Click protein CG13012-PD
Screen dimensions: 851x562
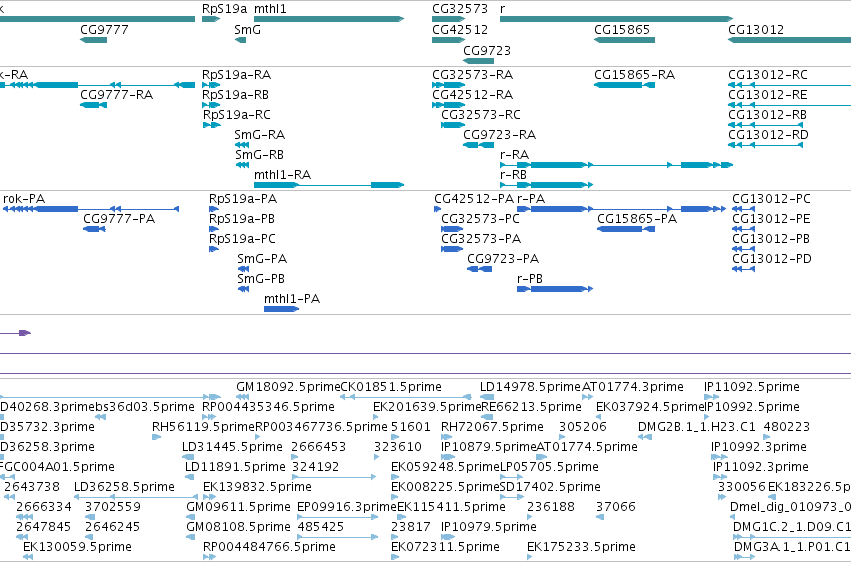(x=744, y=269)
